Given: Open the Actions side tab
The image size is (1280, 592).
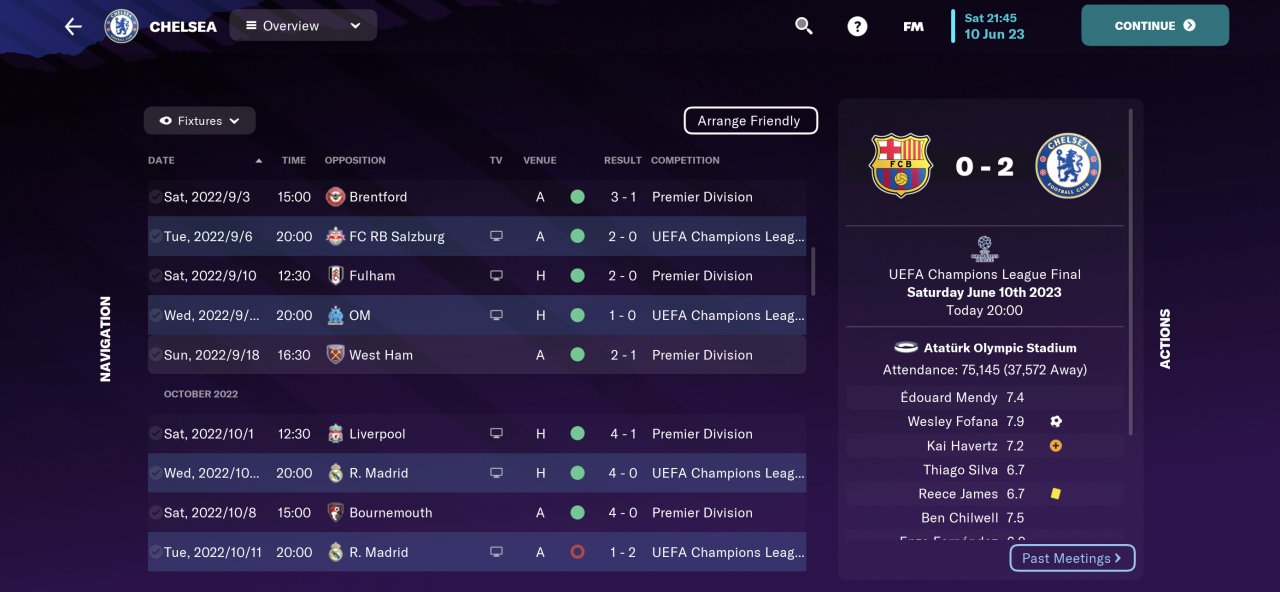Looking at the screenshot, I should tap(1165, 339).
